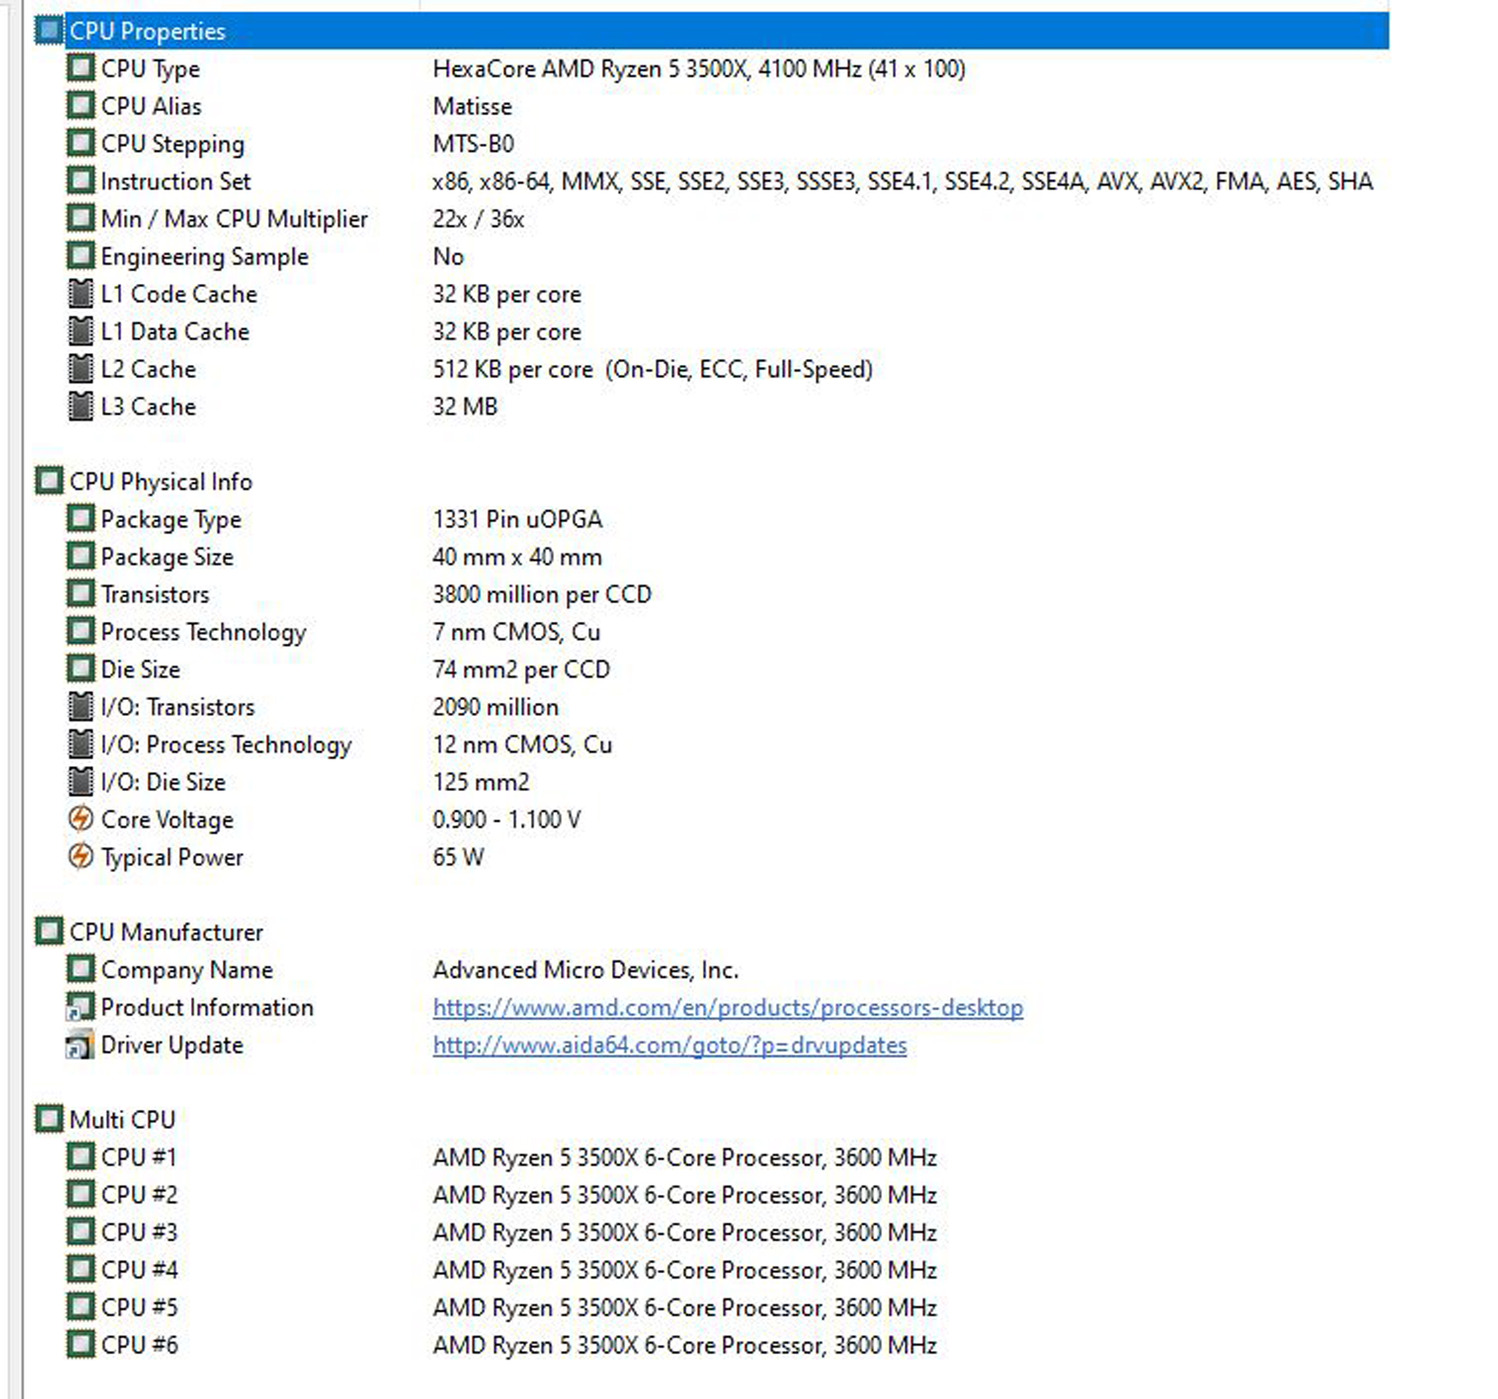This screenshot has height=1399, width=1498.
Task: Open the AMD processors-desktop product link
Action: [728, 1007]
